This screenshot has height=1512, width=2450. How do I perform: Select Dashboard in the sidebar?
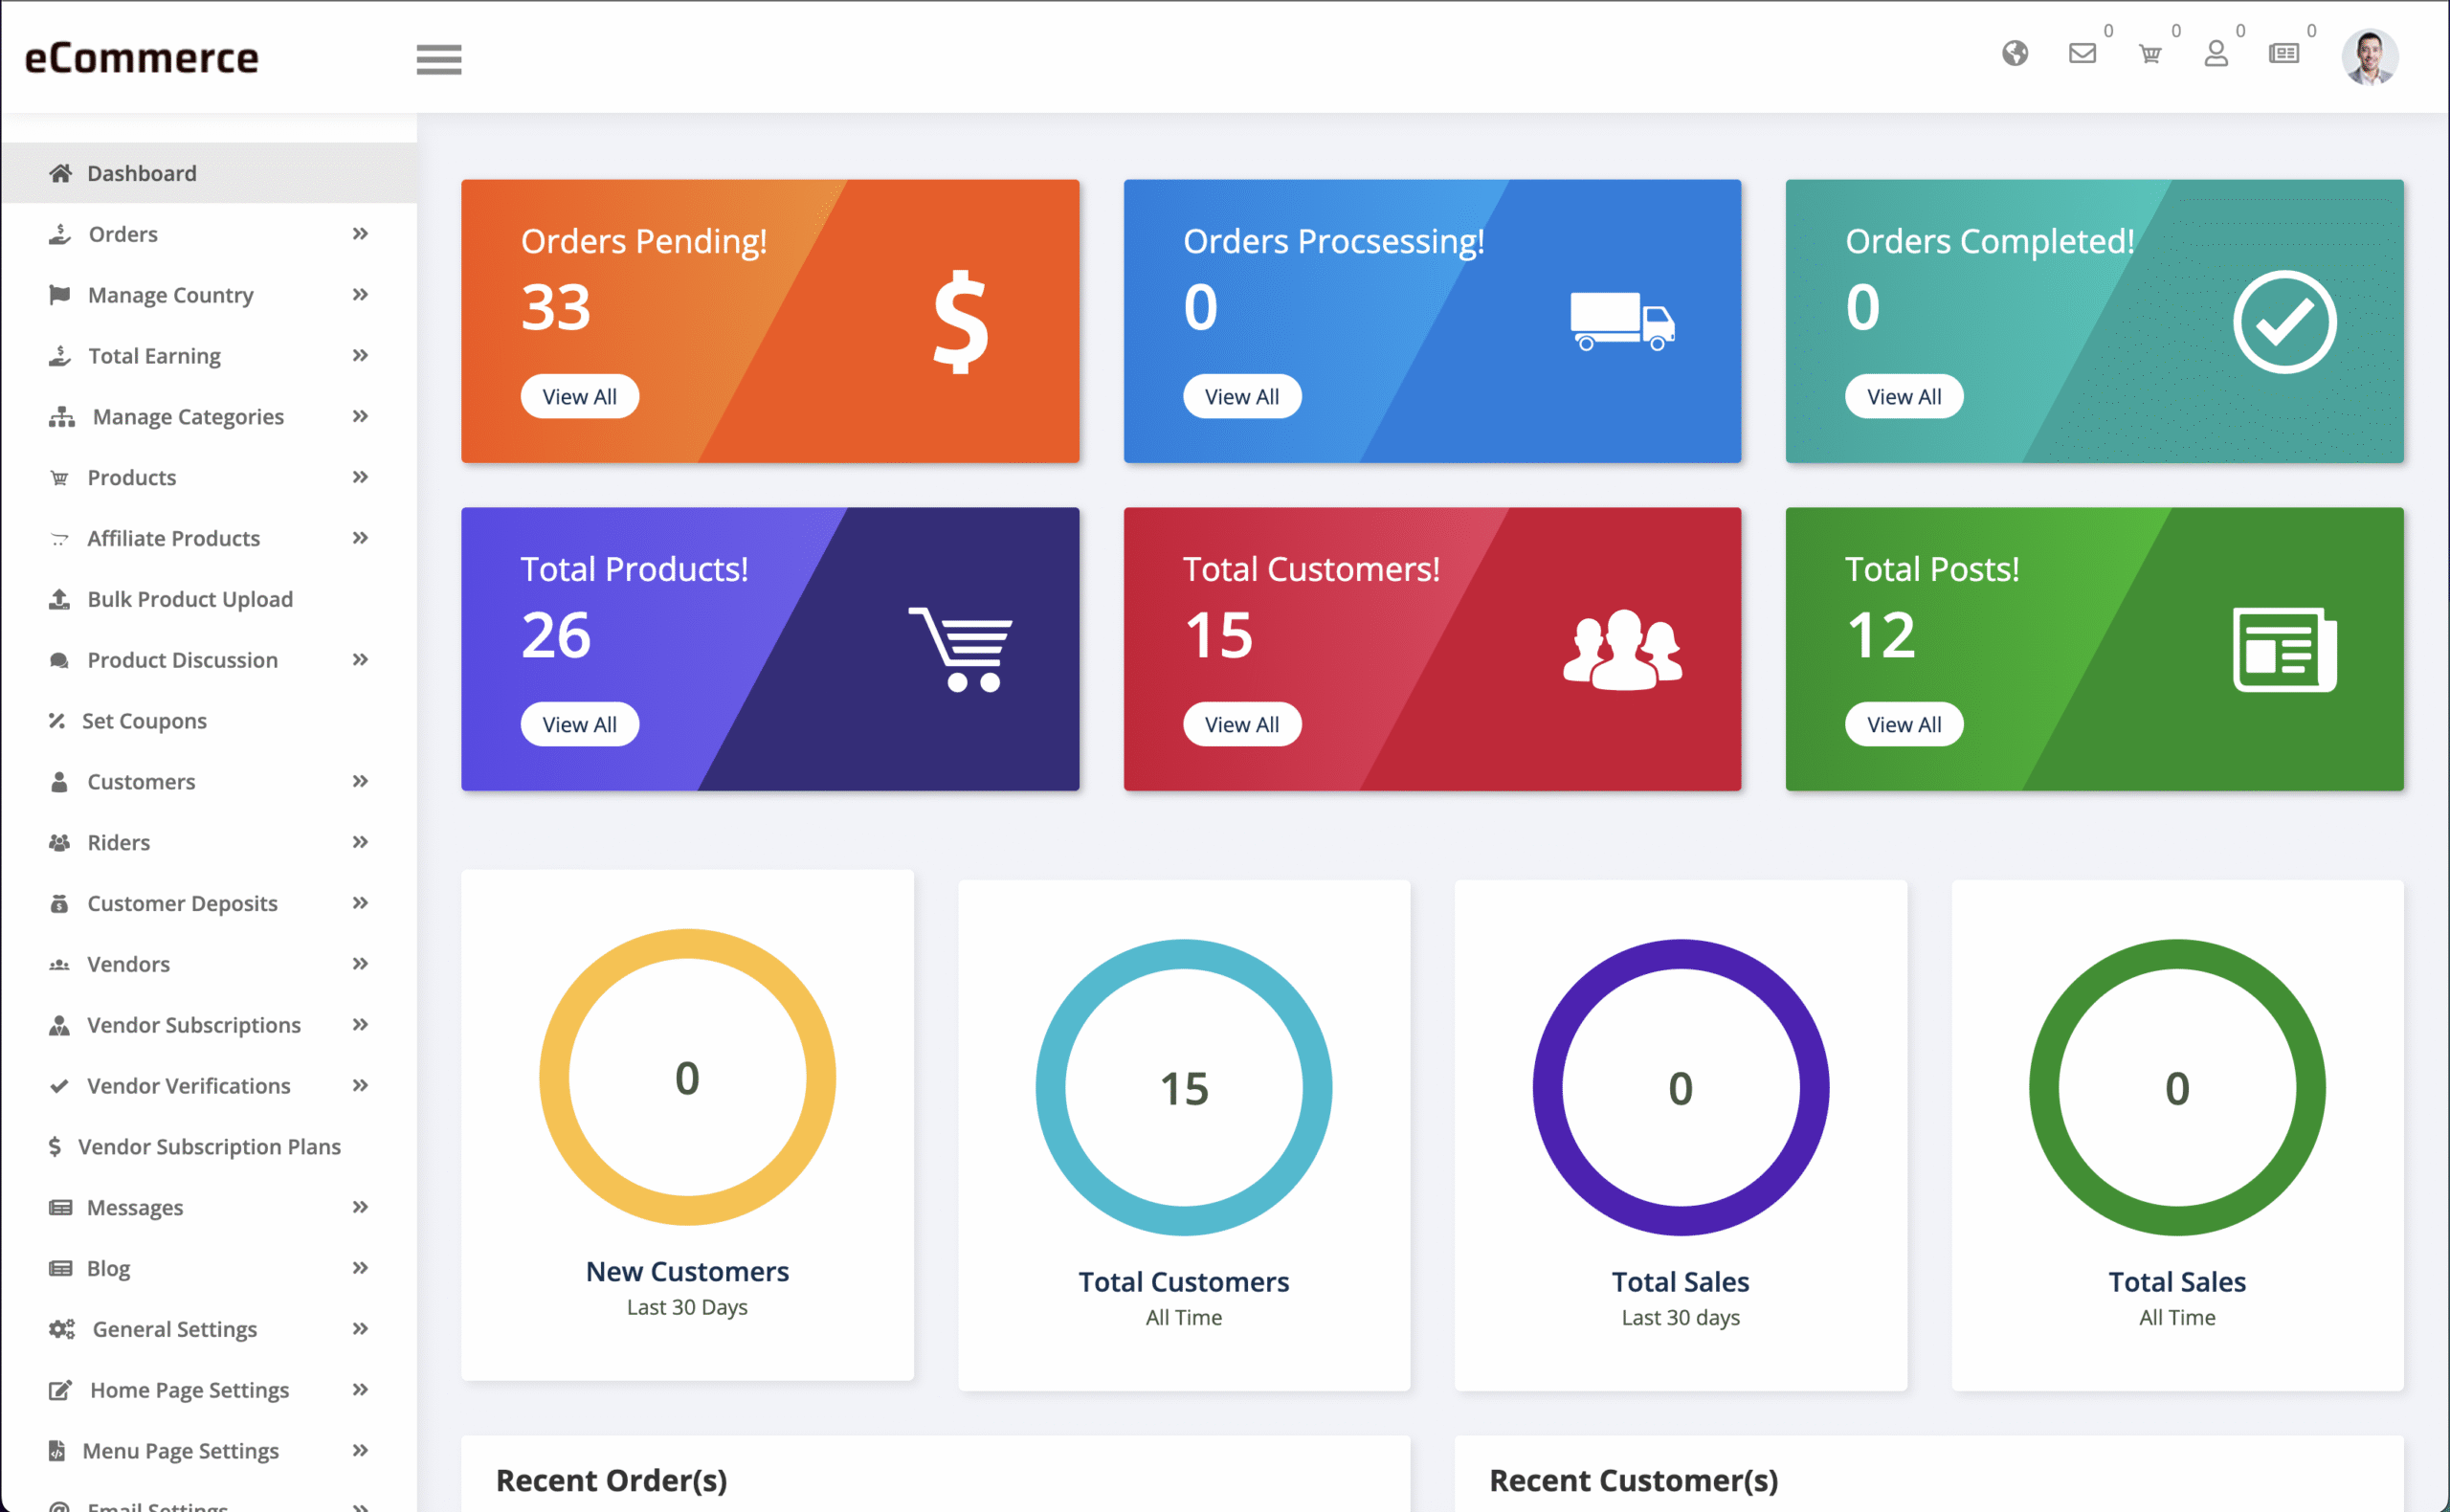[x=142, y=173]
